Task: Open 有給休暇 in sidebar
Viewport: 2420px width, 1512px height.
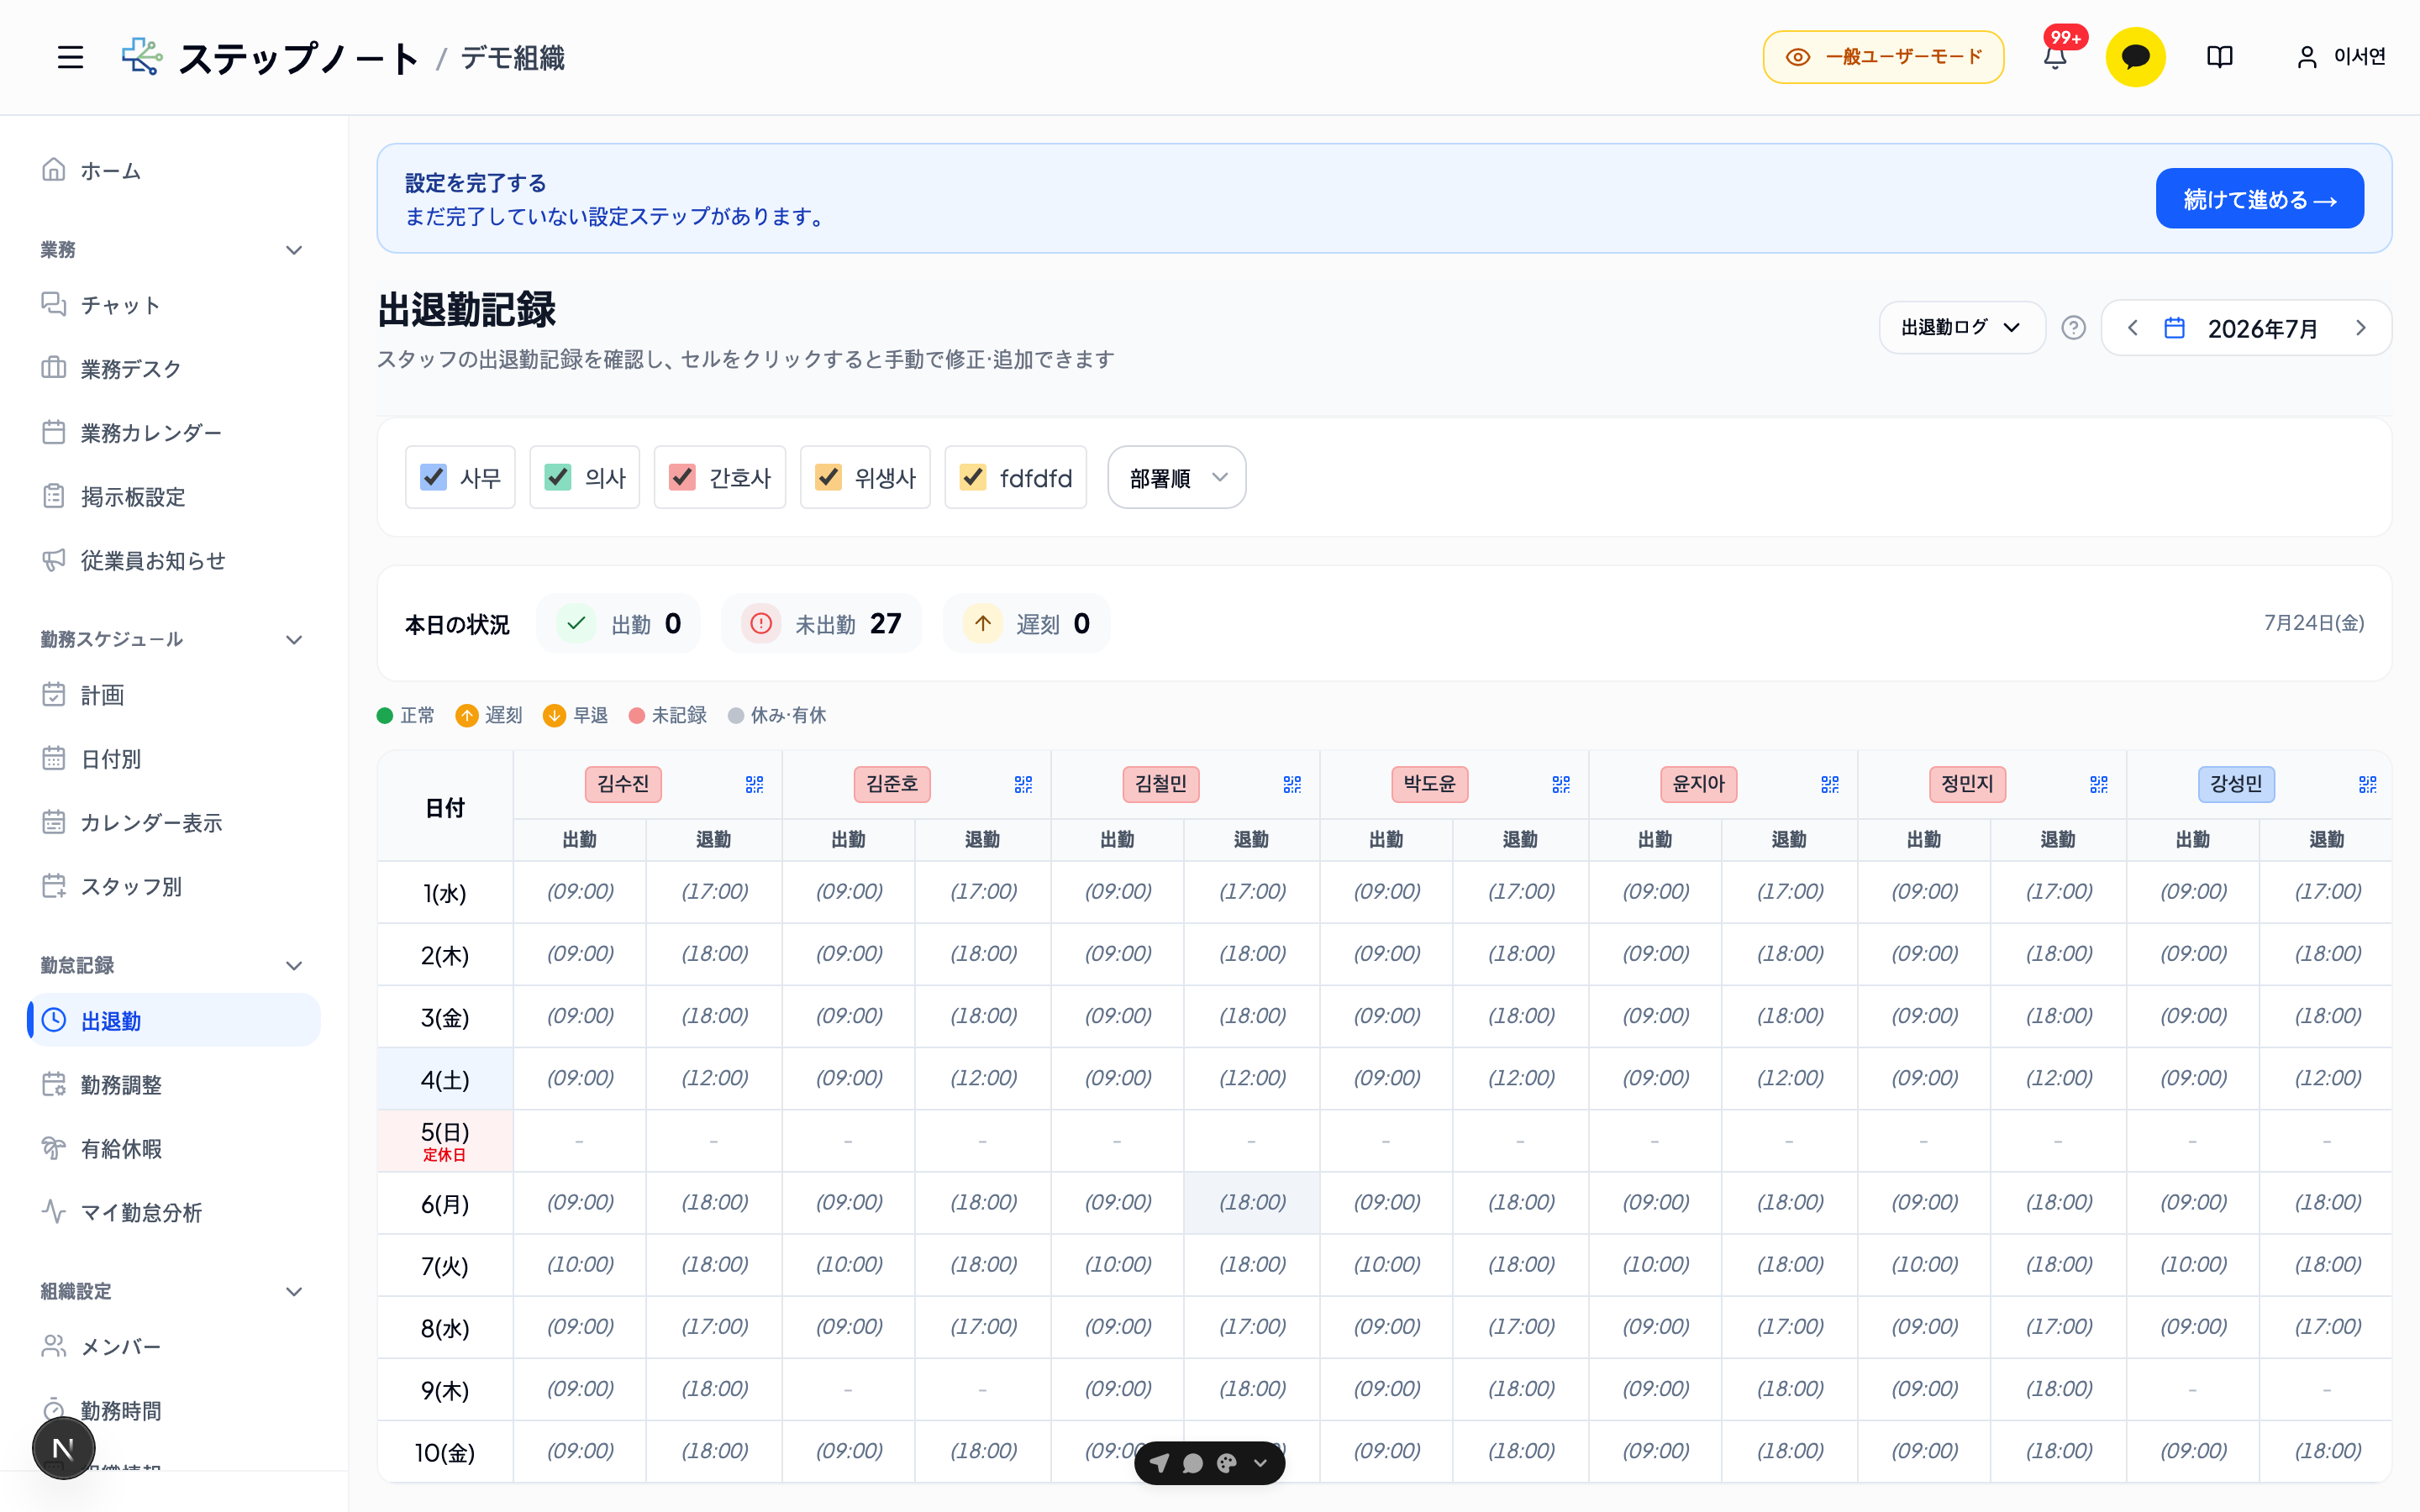Action: click(174, 1149)
